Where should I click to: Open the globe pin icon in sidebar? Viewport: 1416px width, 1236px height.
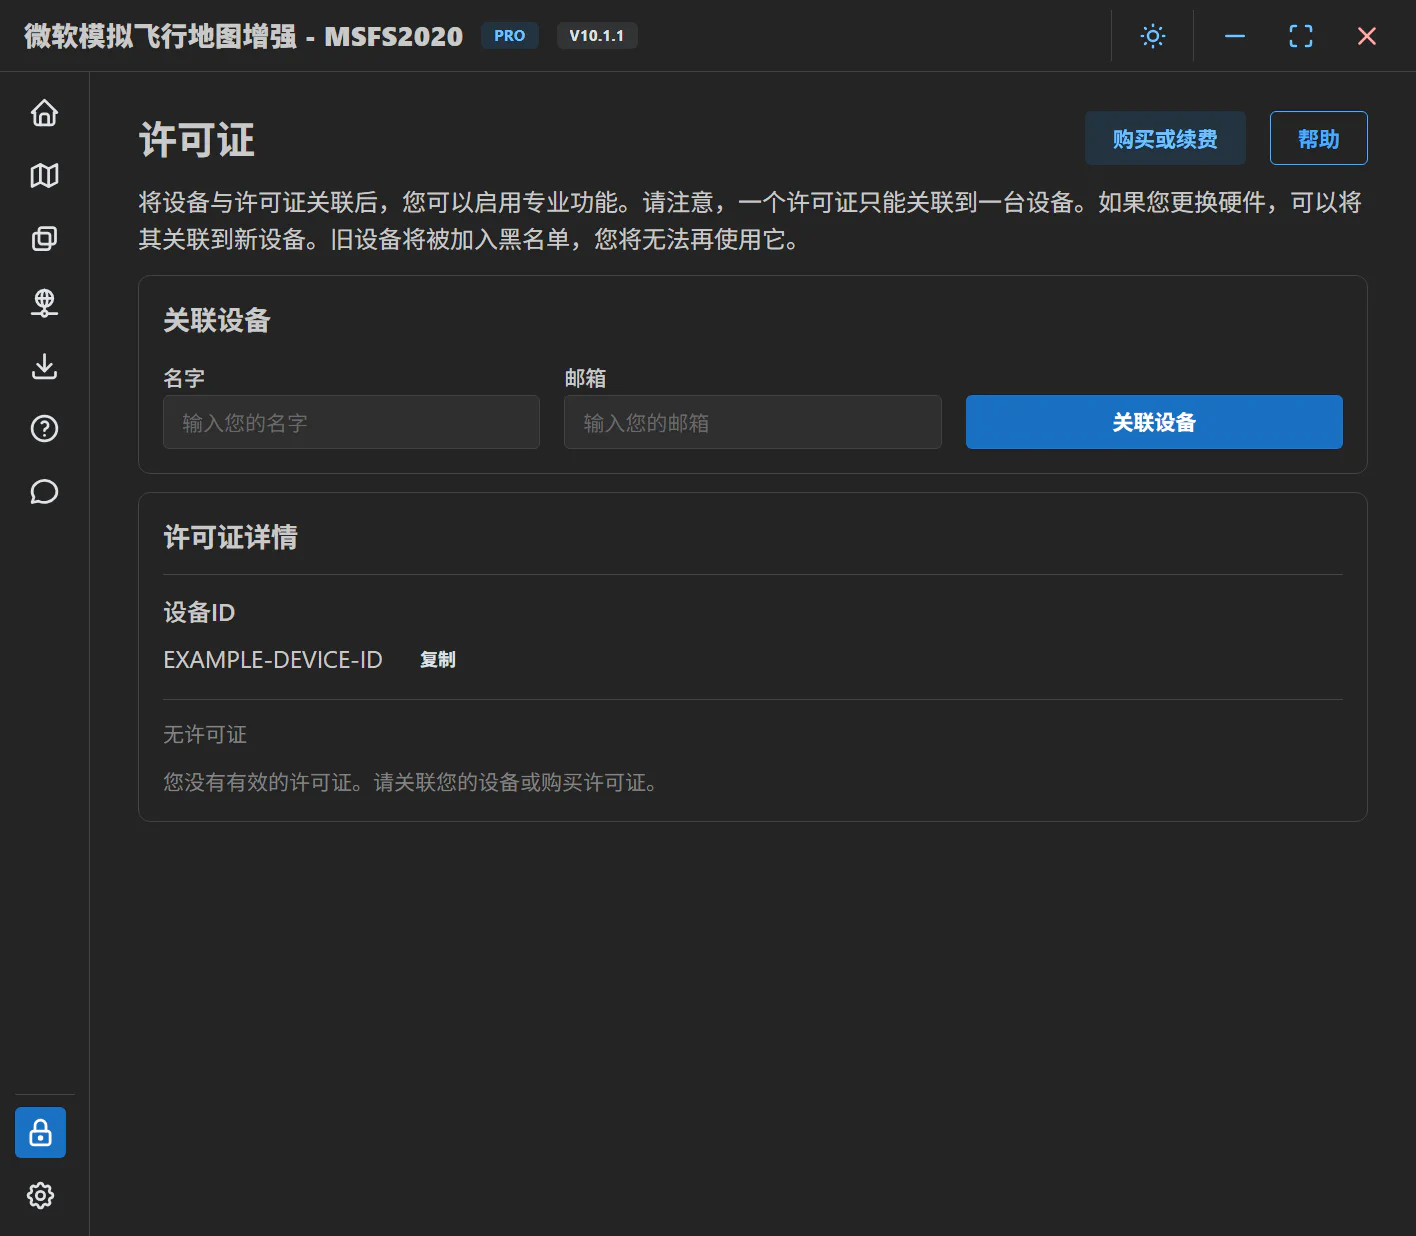[44, 302]
